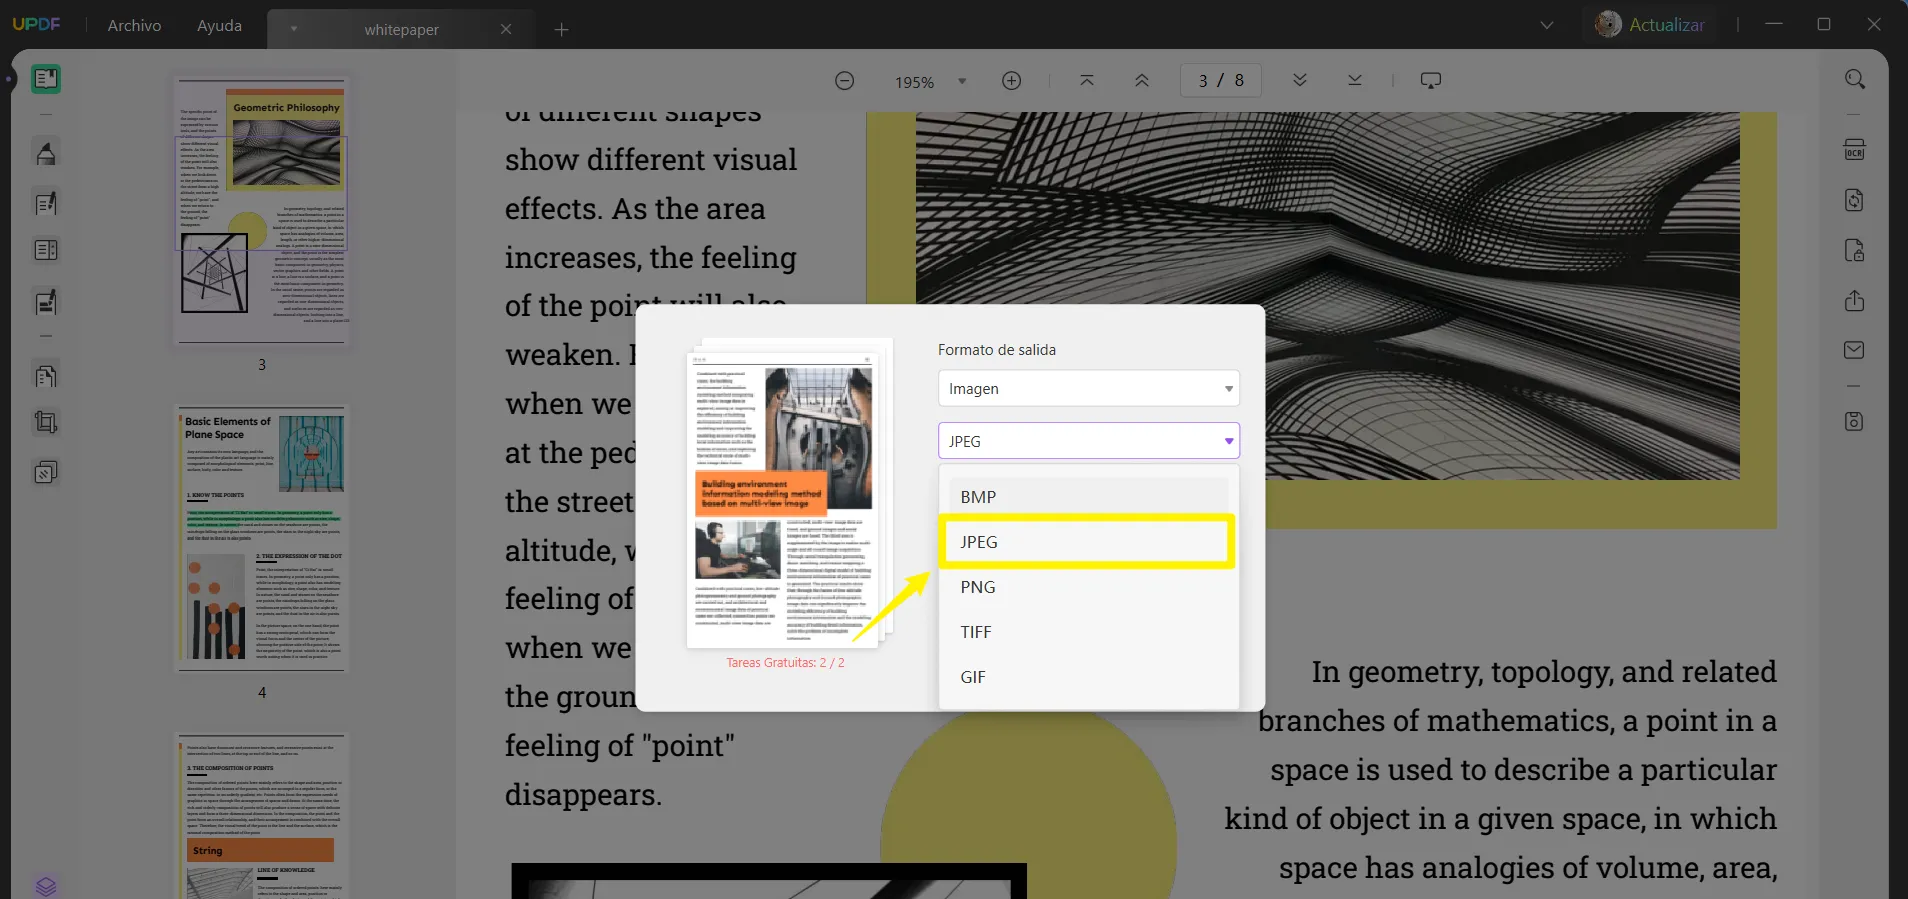Open the whitepaper tab dropdown arrow

coord(294,30)
